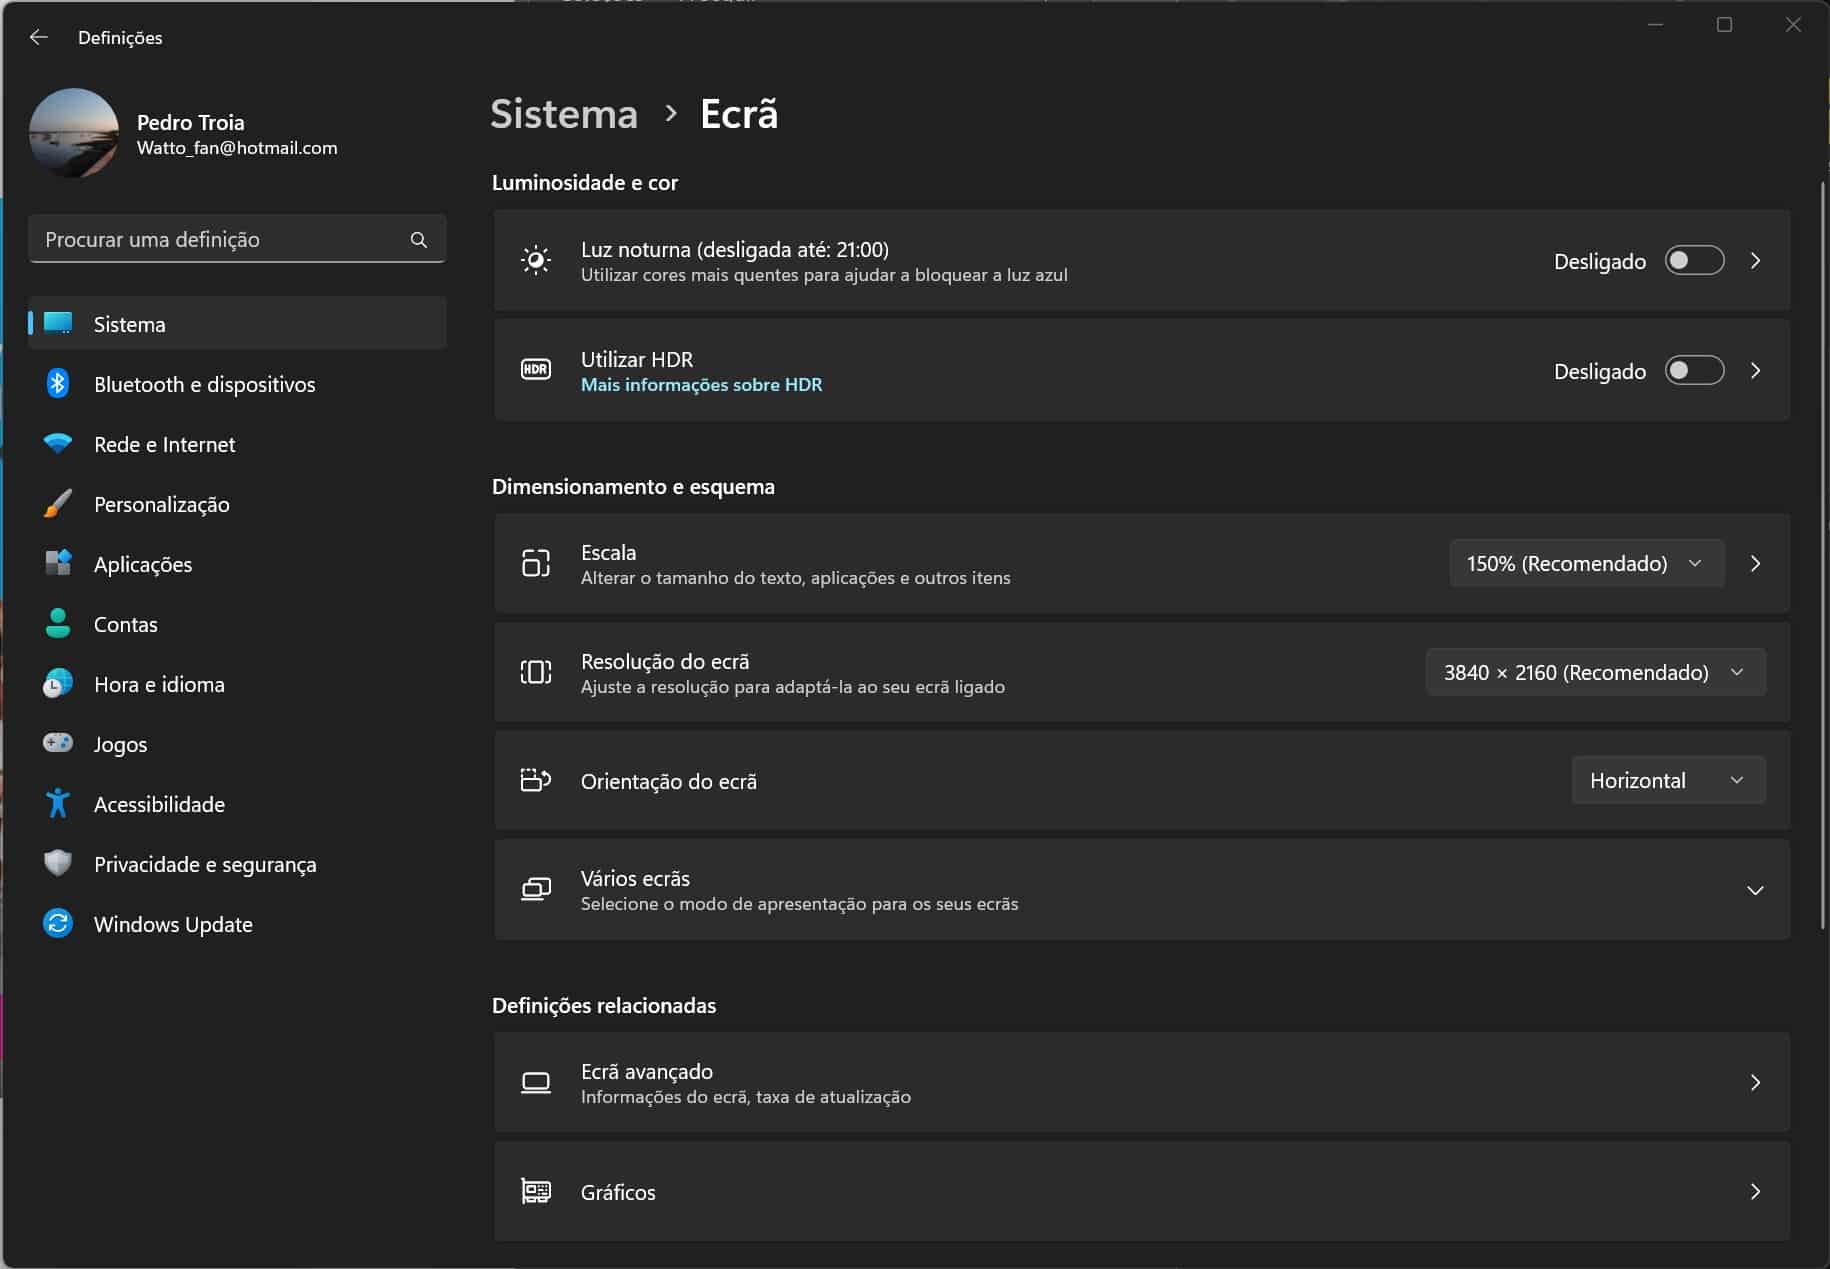Go to Hora e idioma settings

(159, 684)
